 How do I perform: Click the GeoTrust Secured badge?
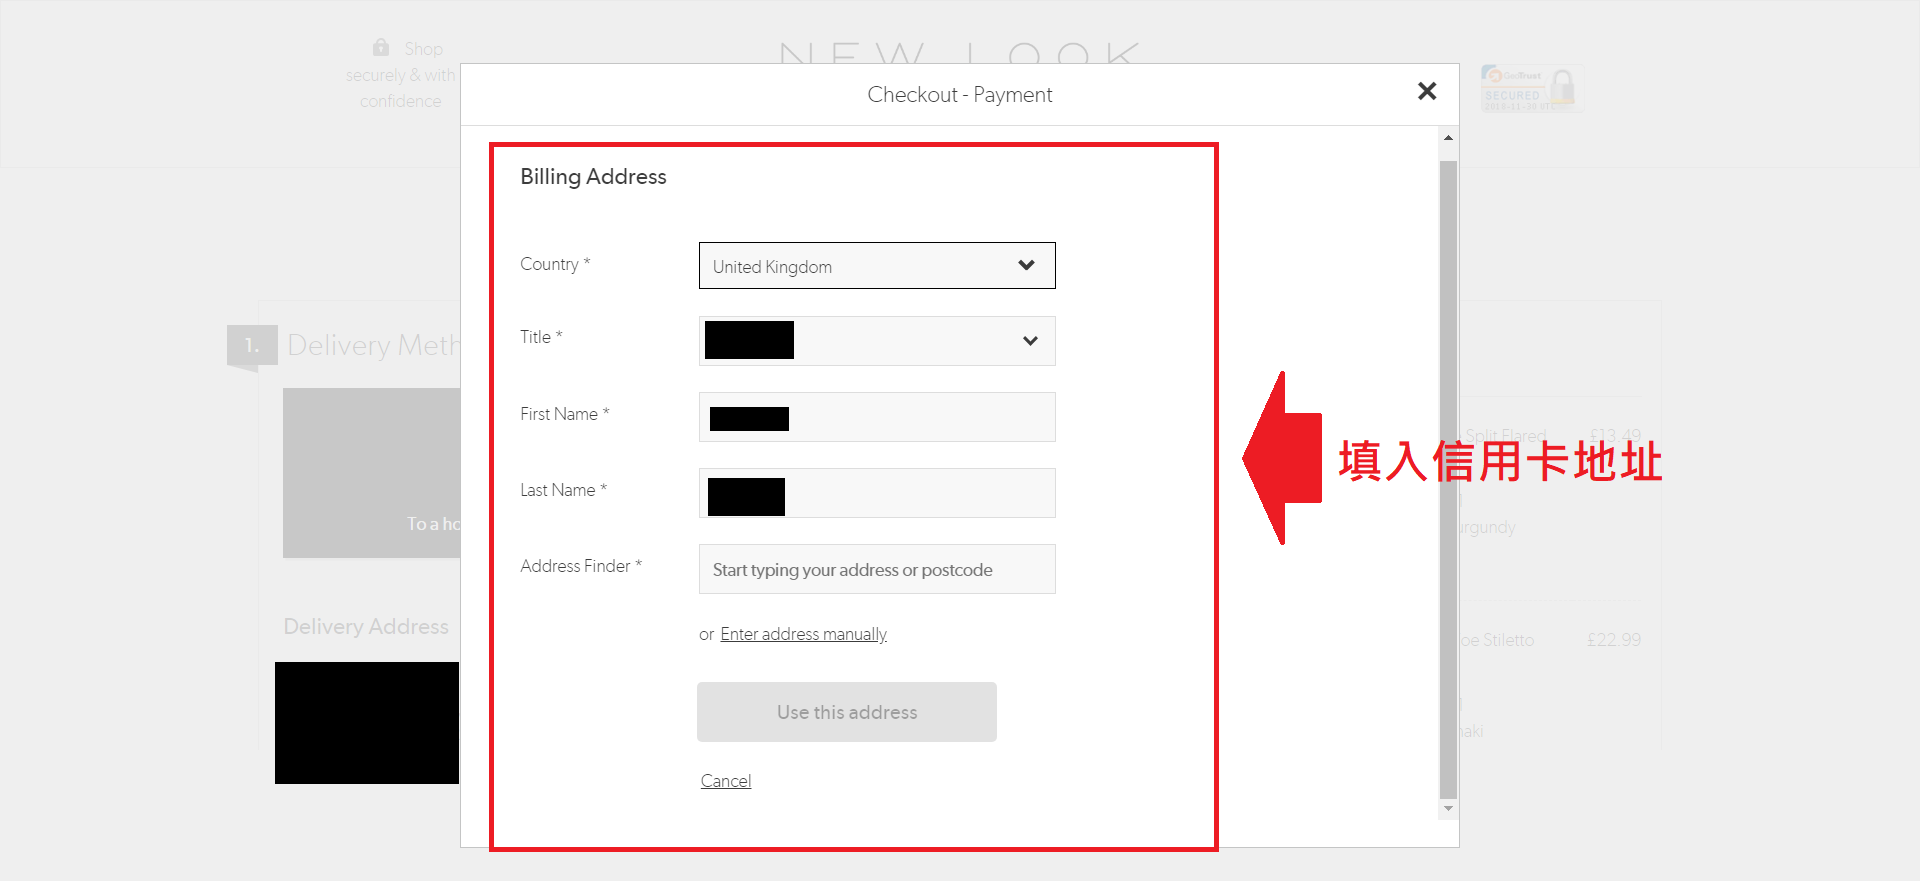1531,90
